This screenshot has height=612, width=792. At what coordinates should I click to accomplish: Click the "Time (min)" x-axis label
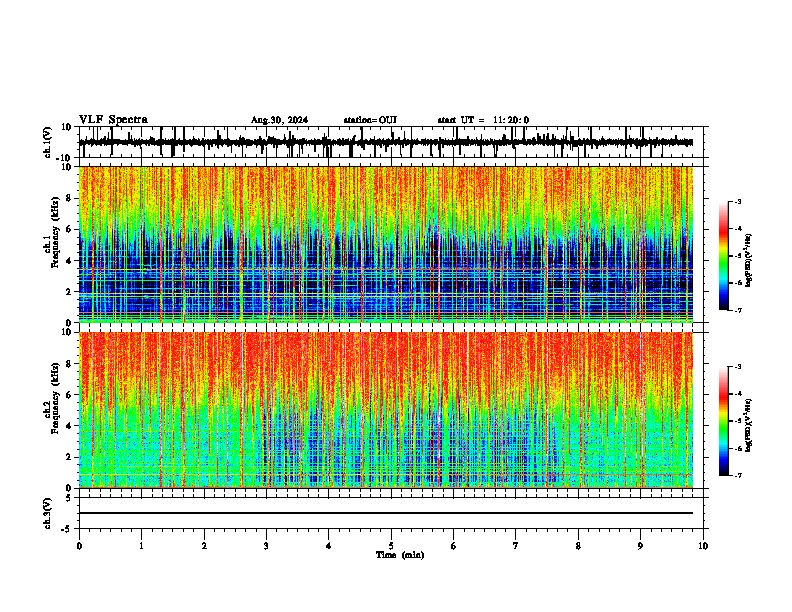pyautogui.click(x=400, y=555)
